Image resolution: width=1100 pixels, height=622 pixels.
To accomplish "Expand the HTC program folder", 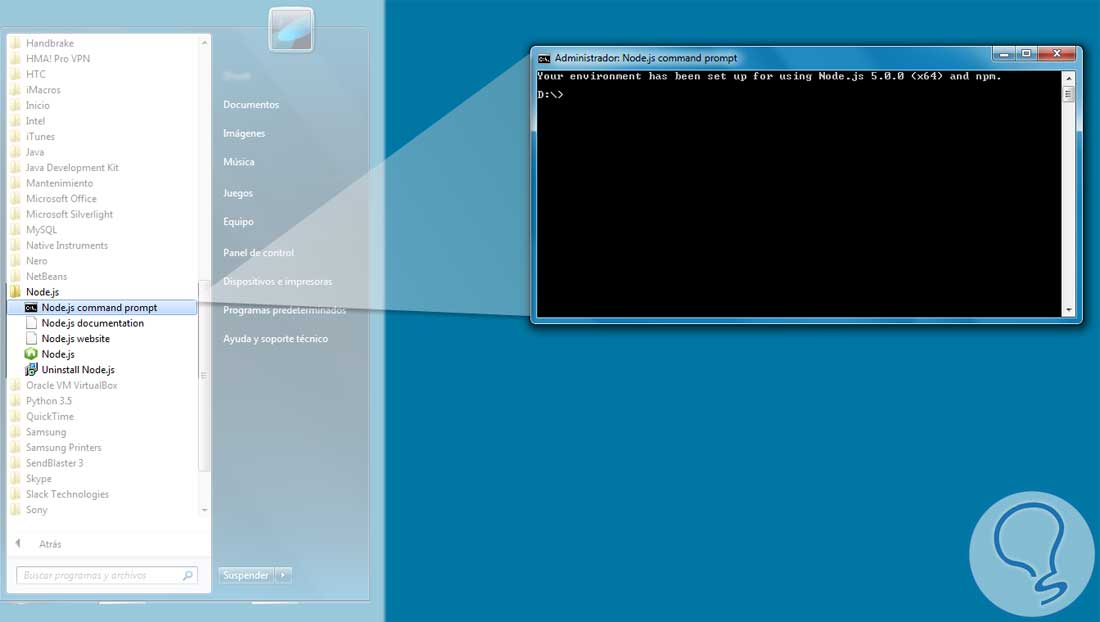I will [35, 74].
